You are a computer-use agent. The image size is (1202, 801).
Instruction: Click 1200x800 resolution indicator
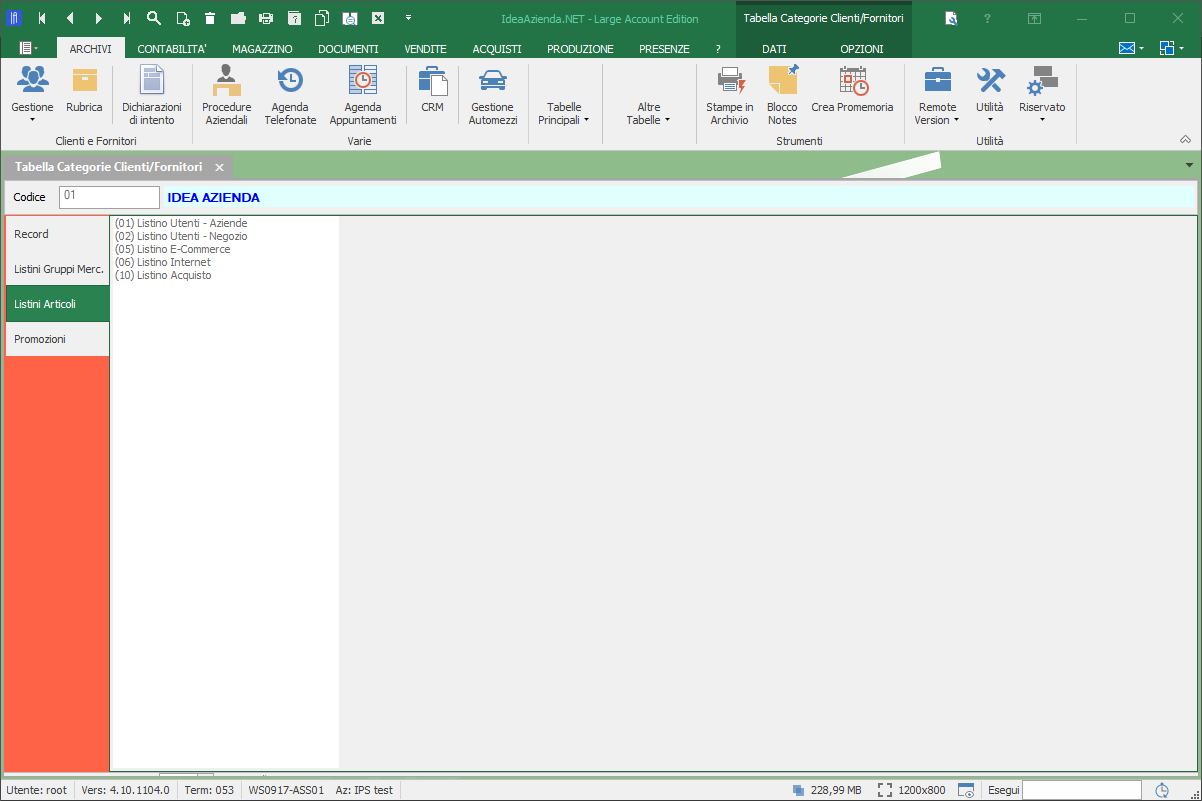point(912,790)
